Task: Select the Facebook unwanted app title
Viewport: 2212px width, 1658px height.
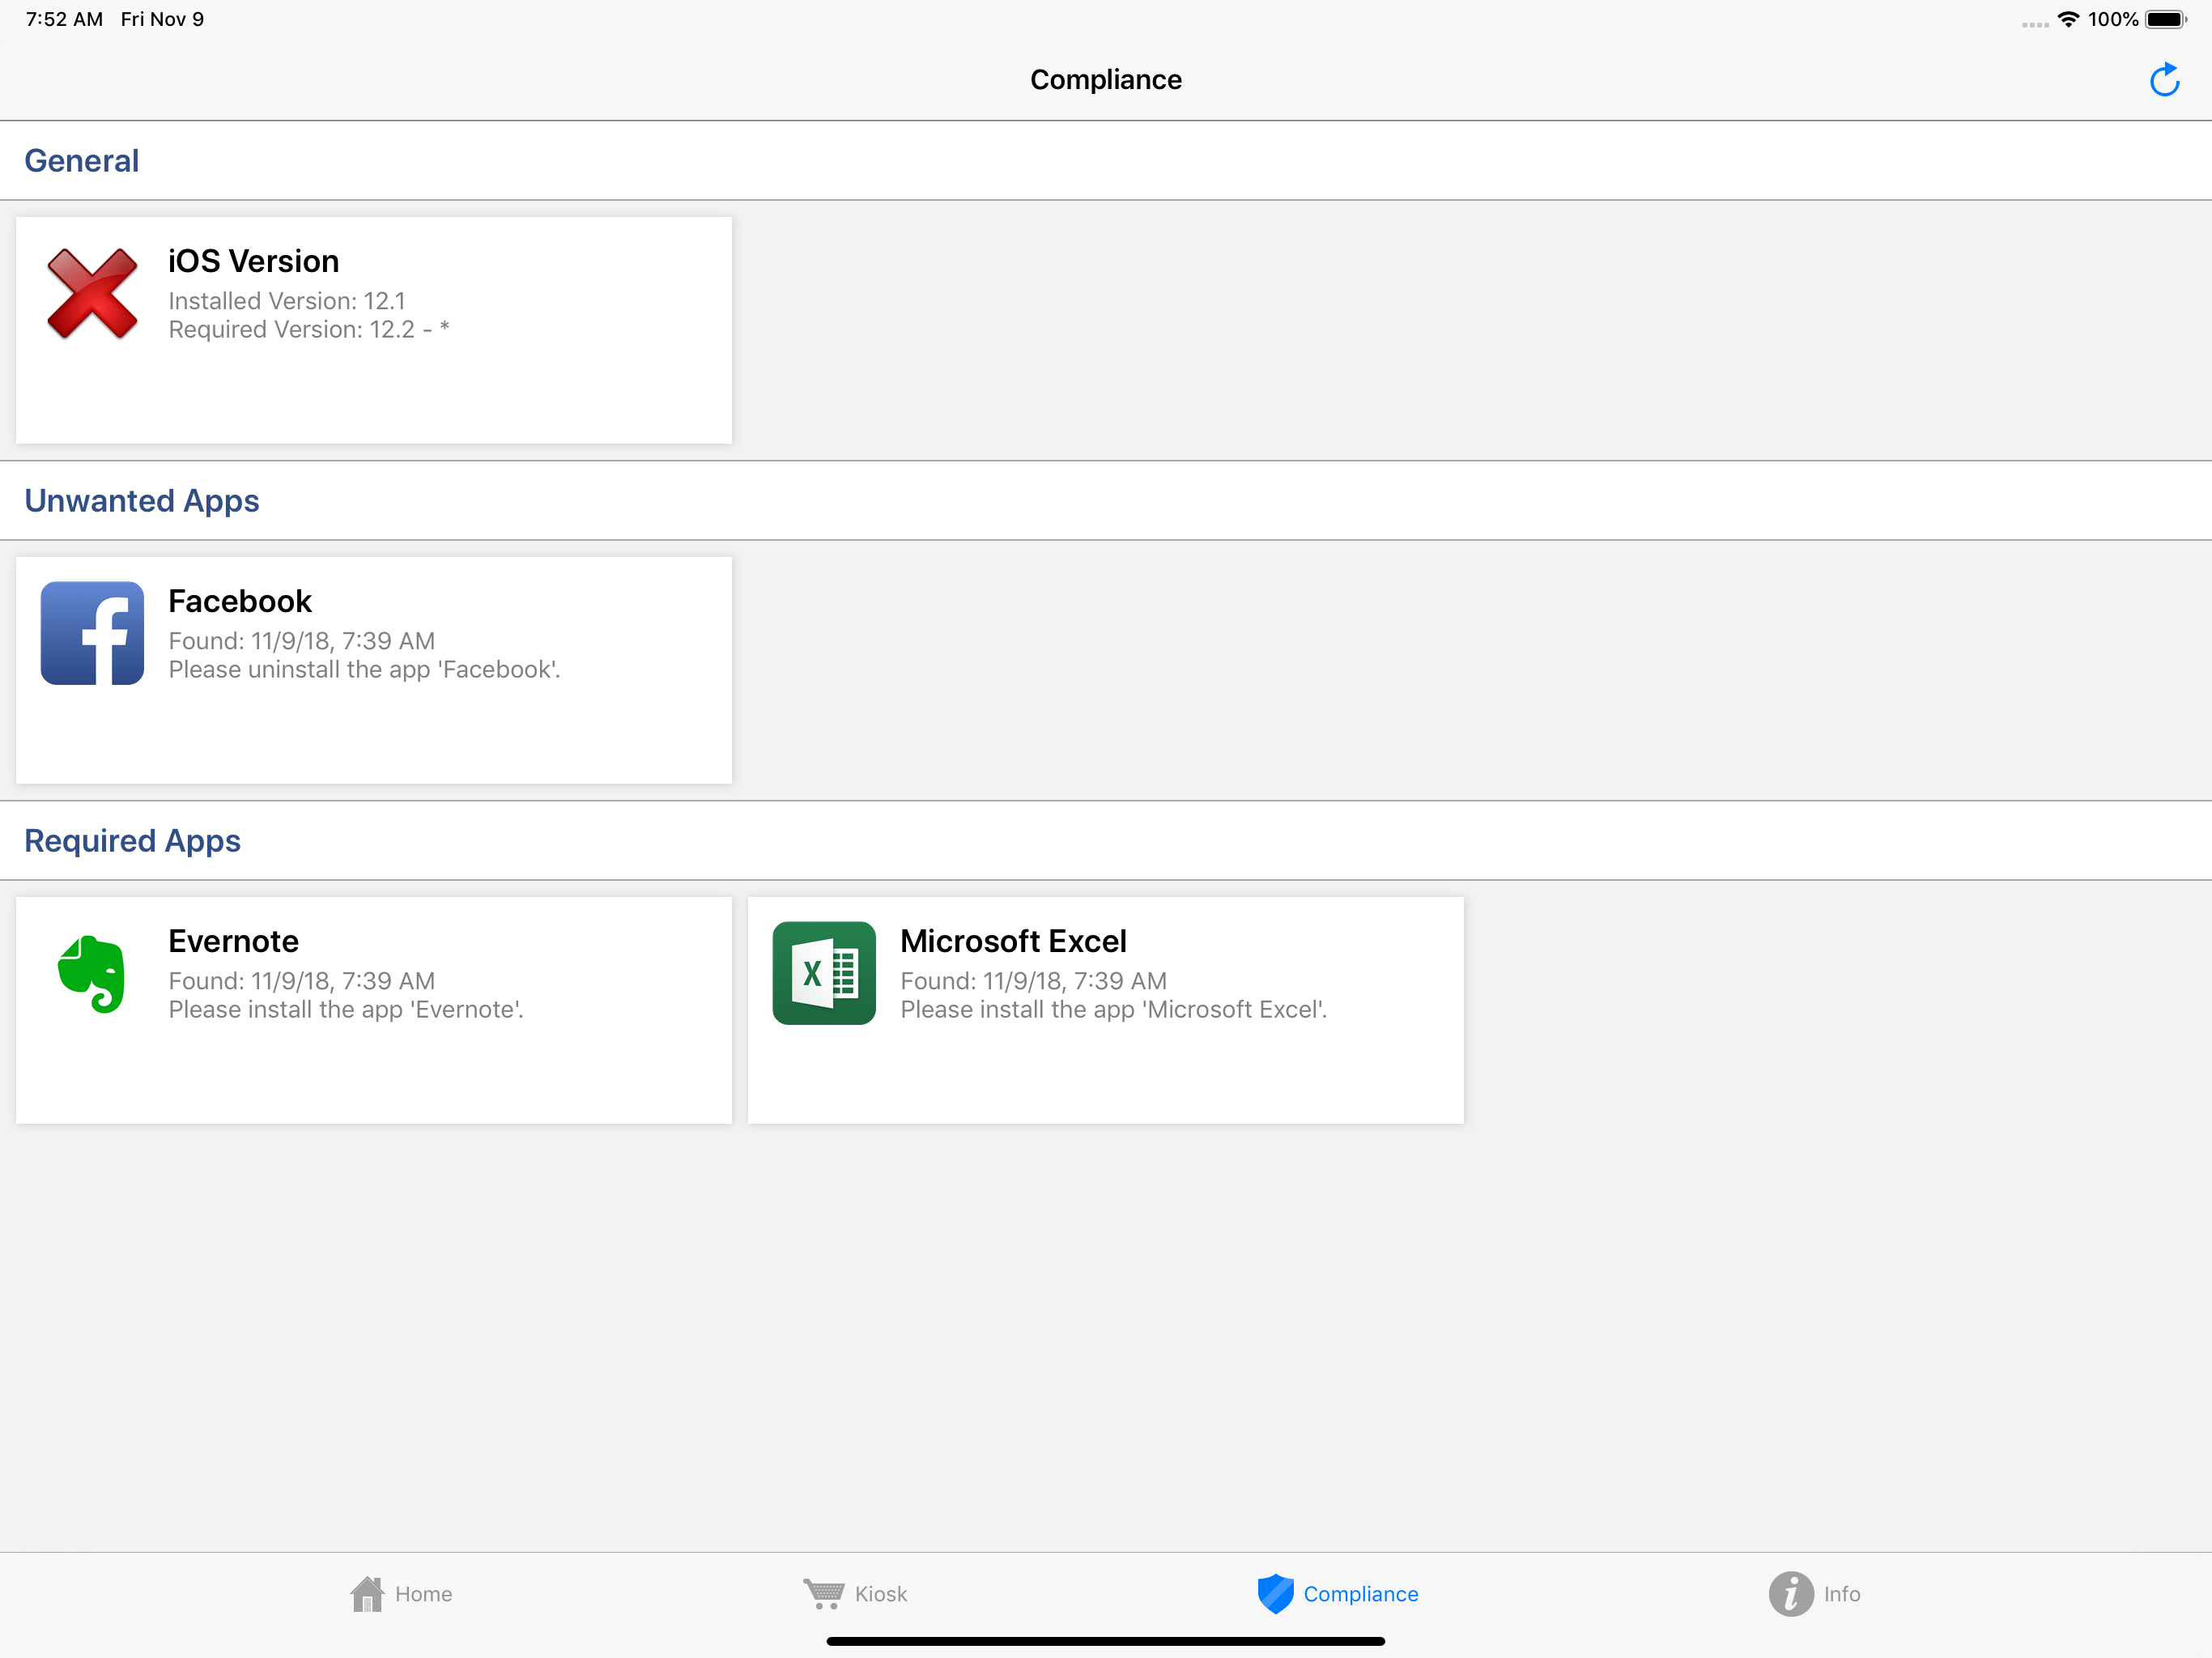Action: pyautogui.click(x=240, y=601)
